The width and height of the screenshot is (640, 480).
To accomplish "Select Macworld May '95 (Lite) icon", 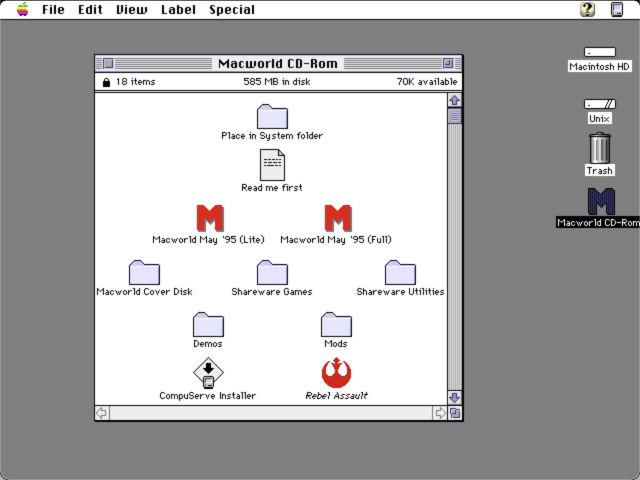I will [x=209, y=218].
